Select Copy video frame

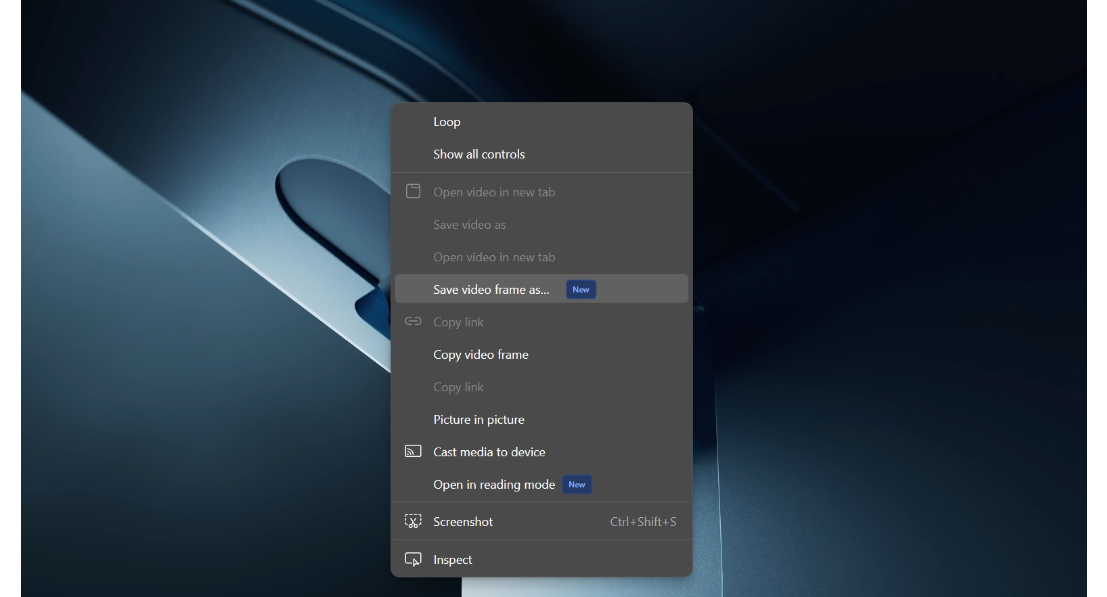point(541,354)
